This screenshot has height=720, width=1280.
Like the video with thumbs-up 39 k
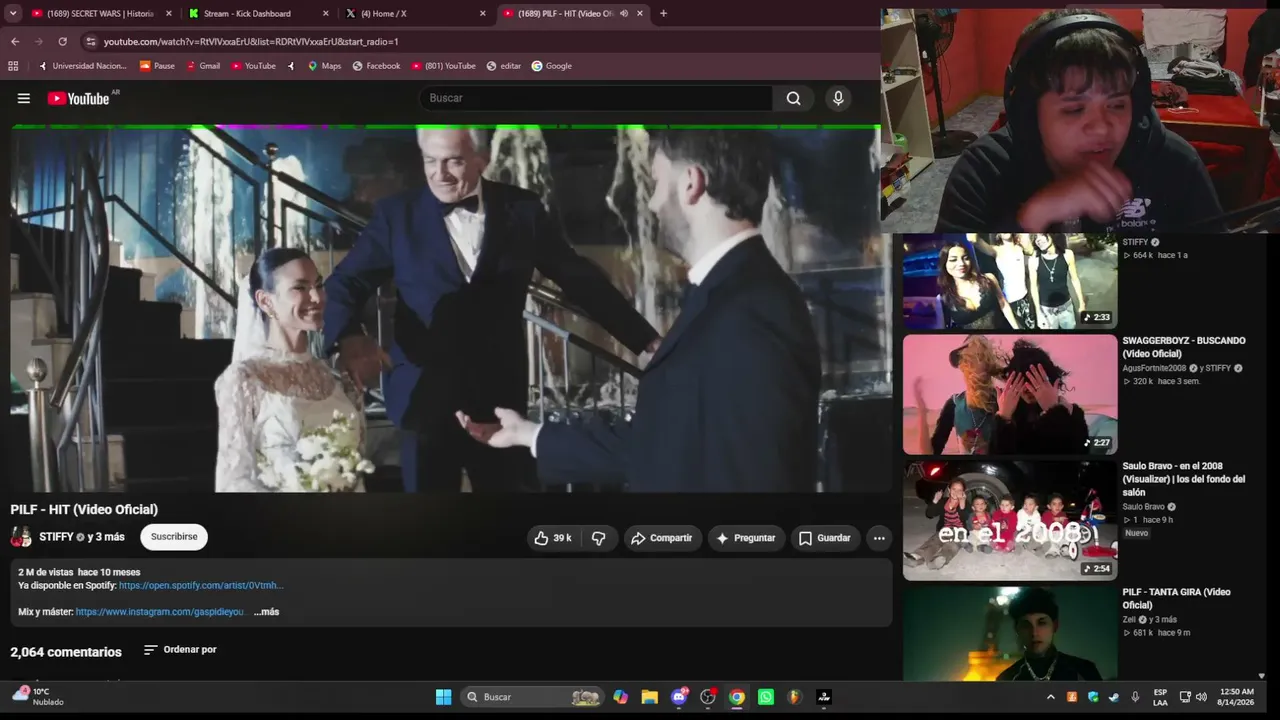(x=552, y=538)
